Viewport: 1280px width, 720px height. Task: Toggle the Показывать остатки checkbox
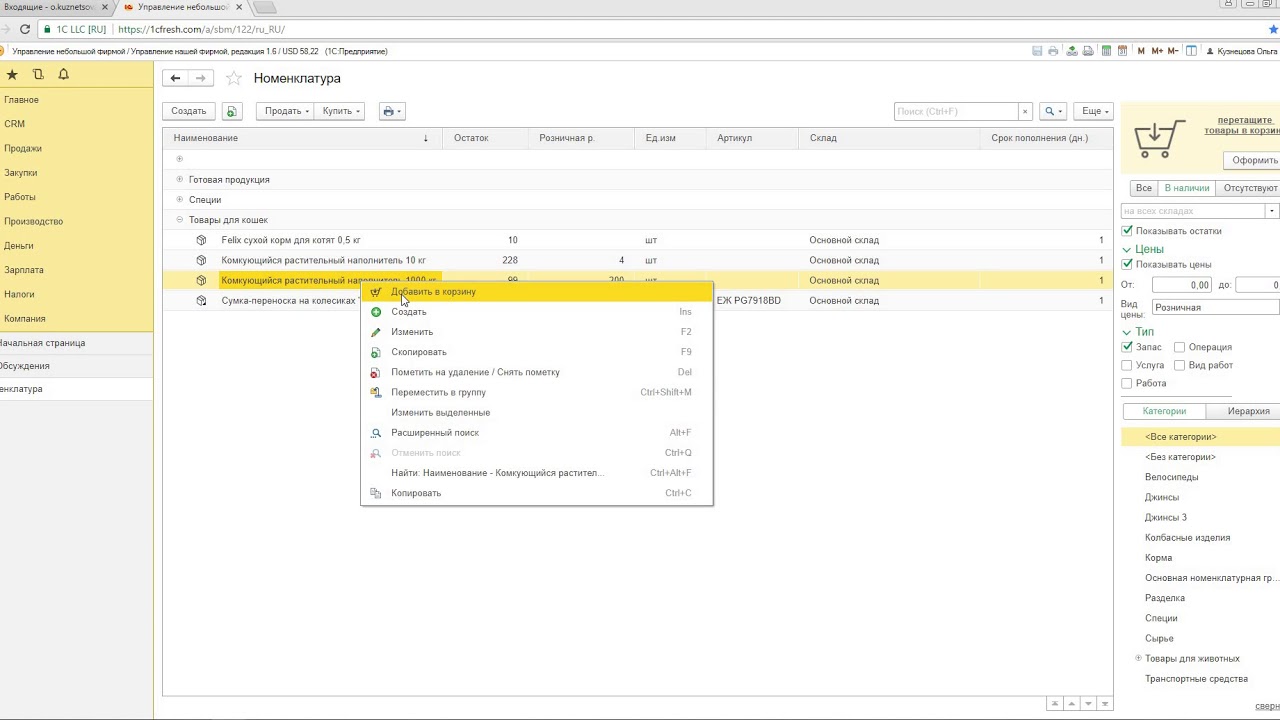[x=1128, y=231]
